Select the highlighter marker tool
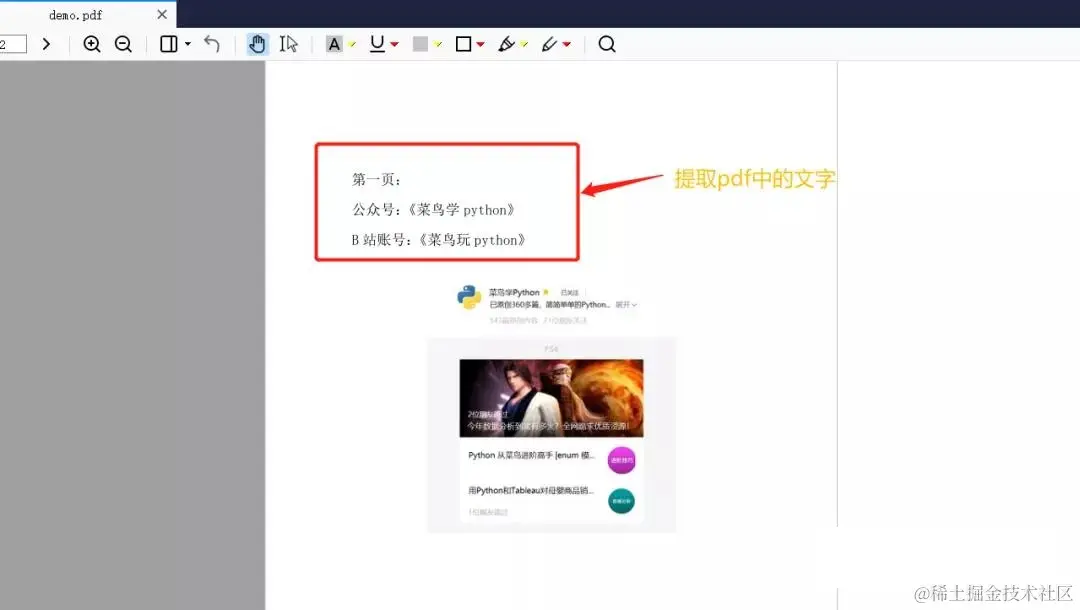1080x610 pixels. coord(507,44)
